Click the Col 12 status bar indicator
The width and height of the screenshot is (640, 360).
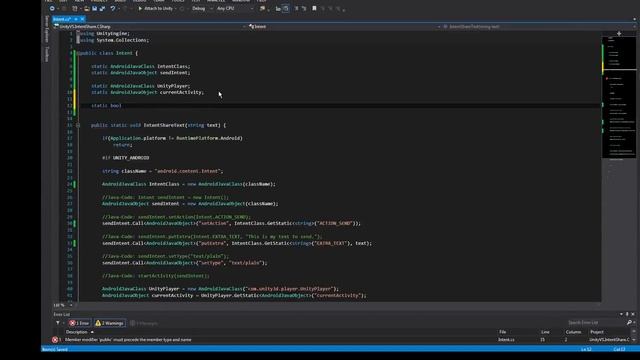pos(619,349)
